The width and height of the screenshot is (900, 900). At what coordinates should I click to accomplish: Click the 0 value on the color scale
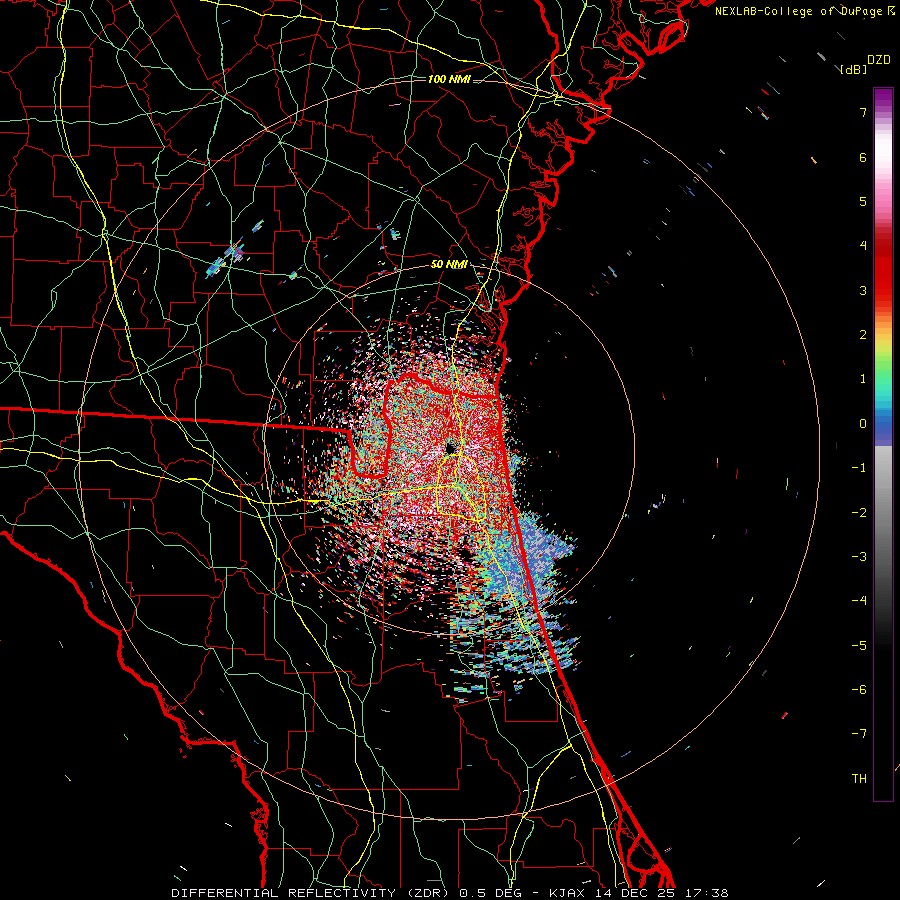pos(863,424)
